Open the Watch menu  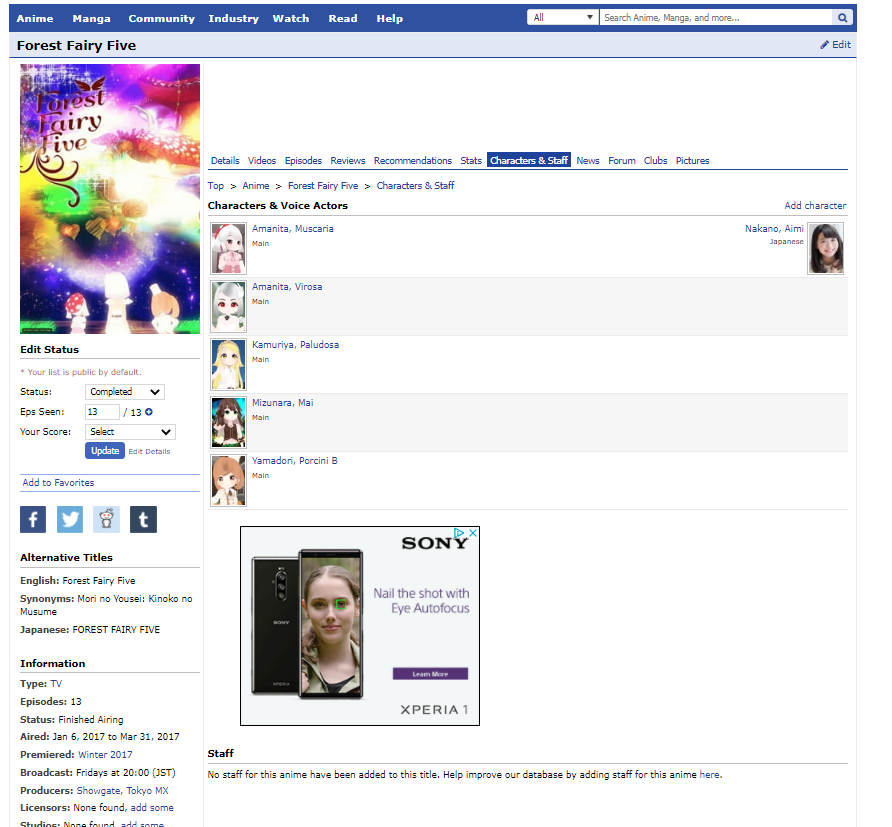click(x=291, y=18)
